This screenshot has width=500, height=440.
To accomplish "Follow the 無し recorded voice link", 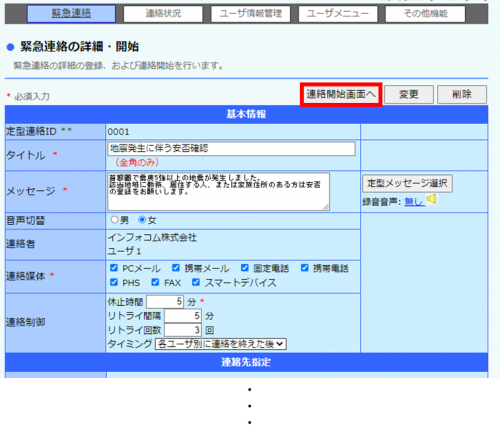I will pyautogui.click(x=415, y=202).
